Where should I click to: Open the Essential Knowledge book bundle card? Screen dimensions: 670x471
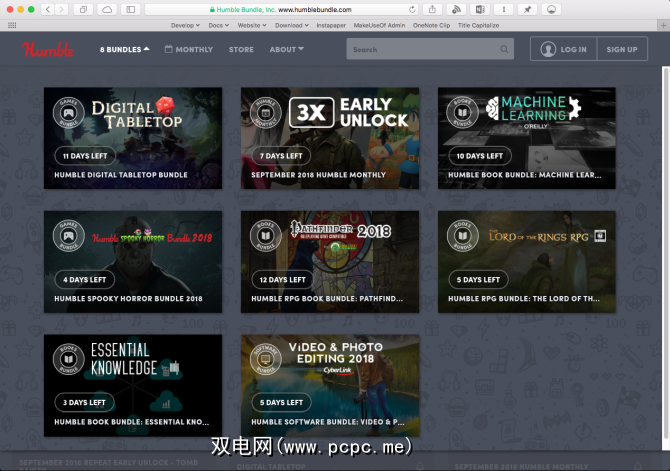(132, 385)
